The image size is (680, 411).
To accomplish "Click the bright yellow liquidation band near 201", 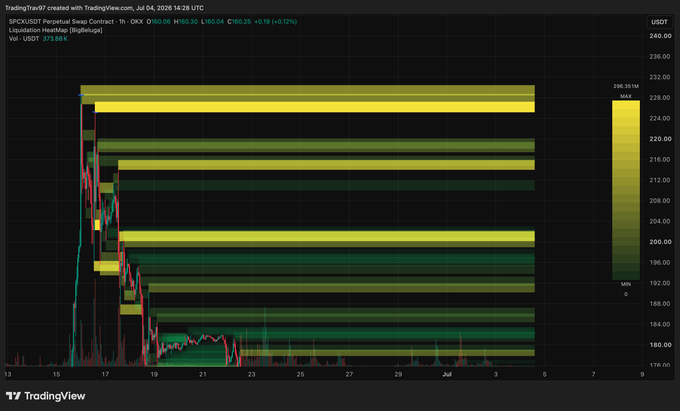I will 327,236.
